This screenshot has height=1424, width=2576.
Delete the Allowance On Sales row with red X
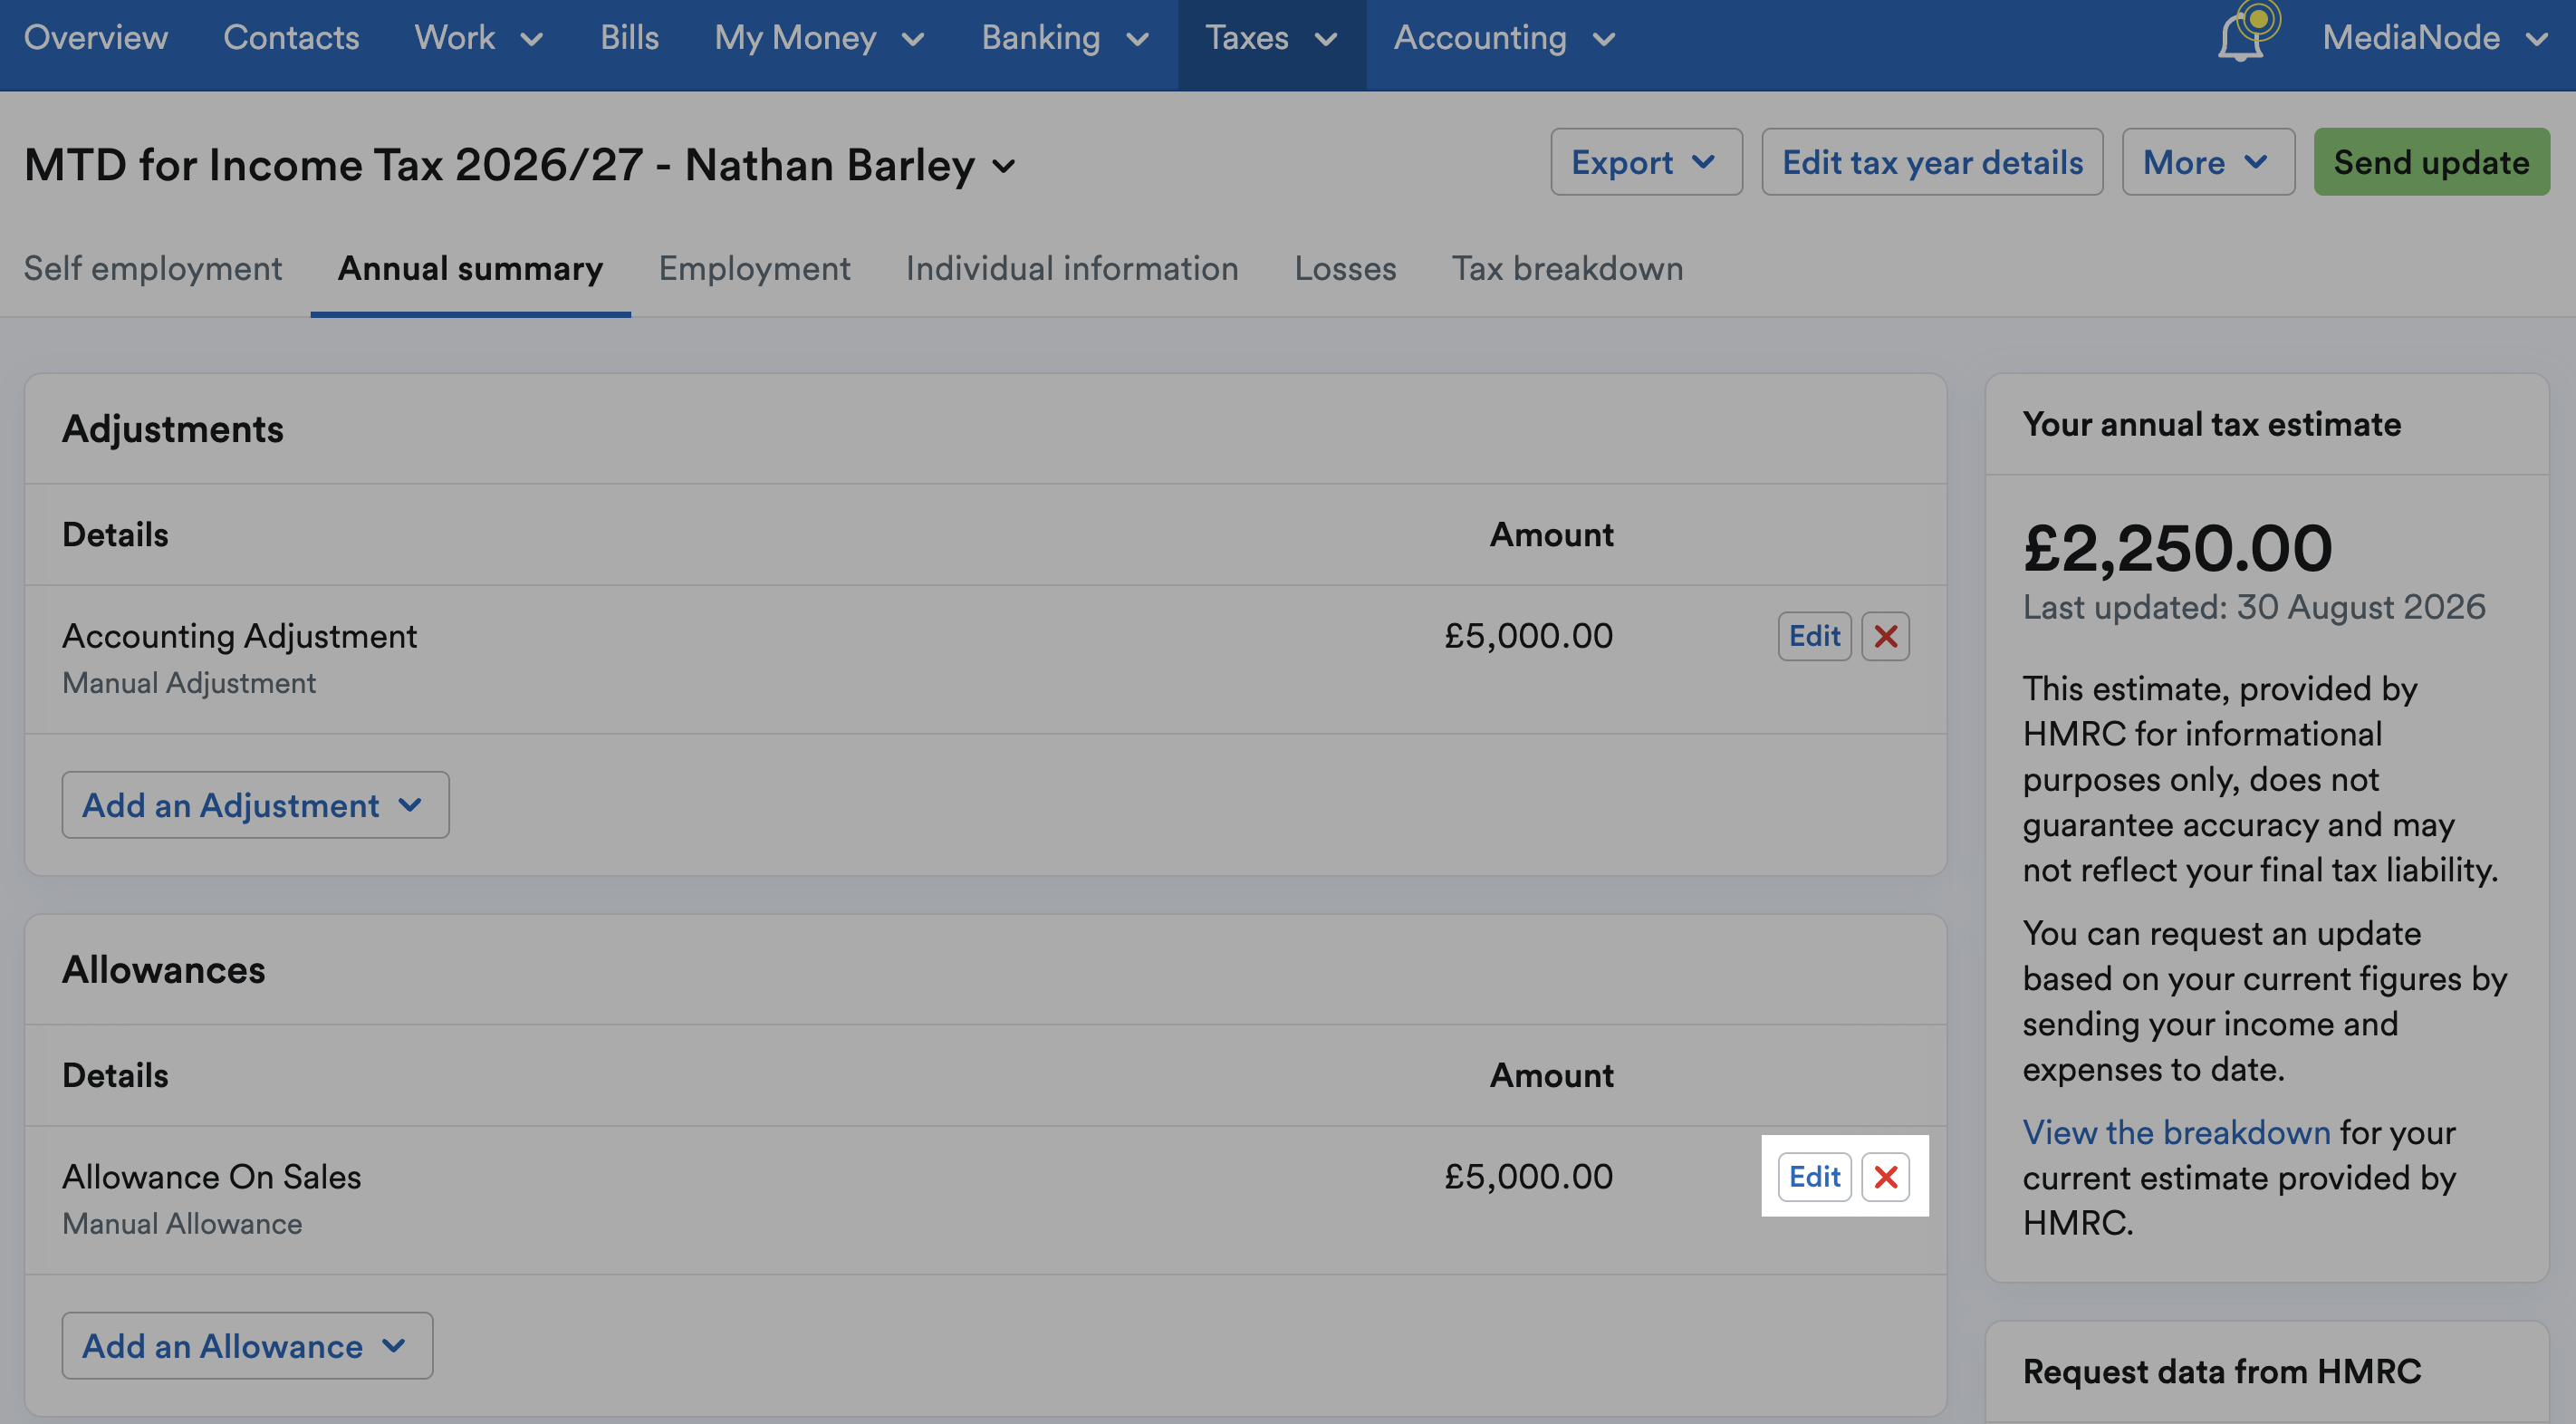[x=1885, y=1177]
